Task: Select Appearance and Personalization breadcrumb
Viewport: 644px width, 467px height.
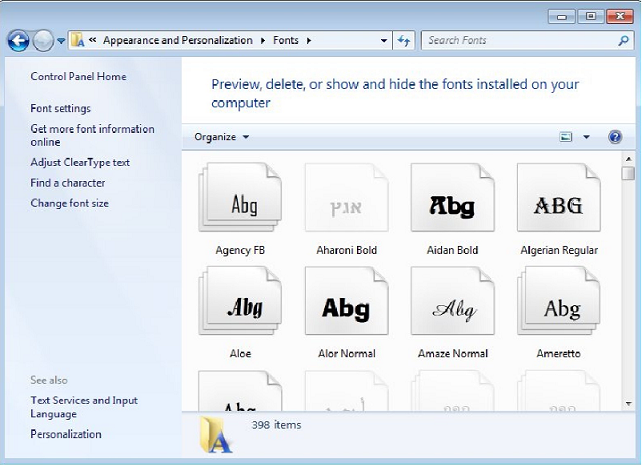Action: [177, 40]
